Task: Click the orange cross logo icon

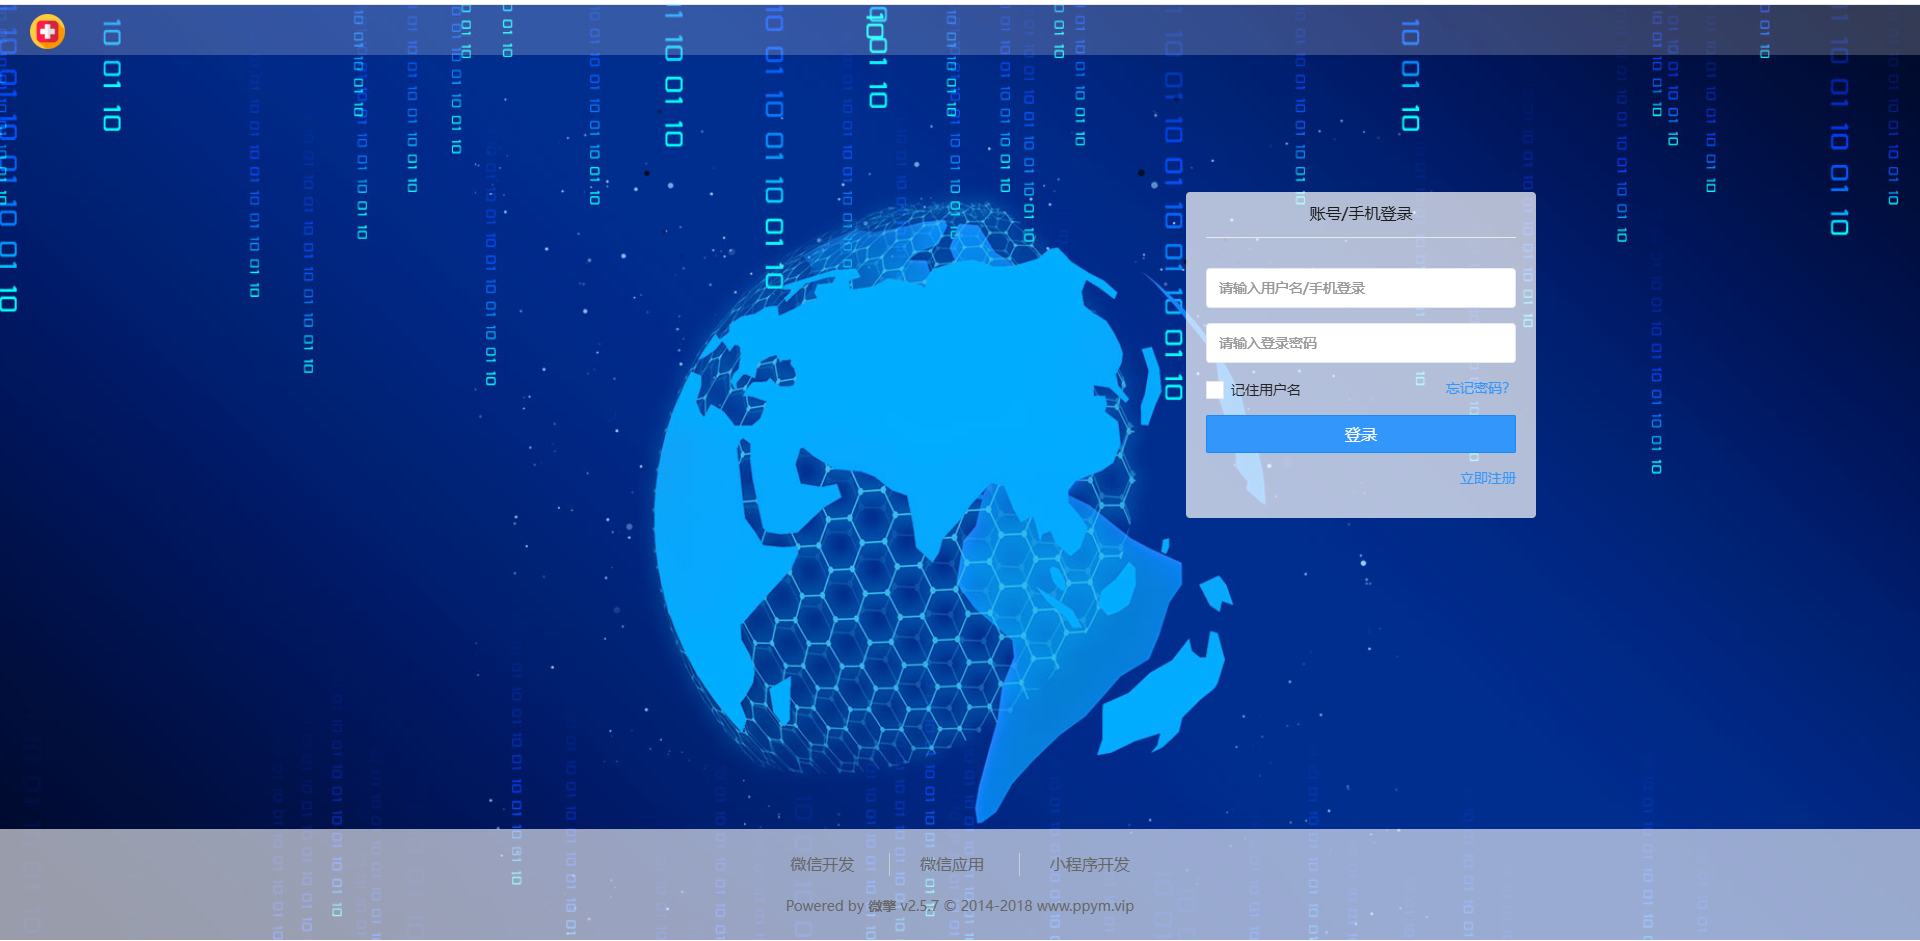Action: click(x=47, y=32)
